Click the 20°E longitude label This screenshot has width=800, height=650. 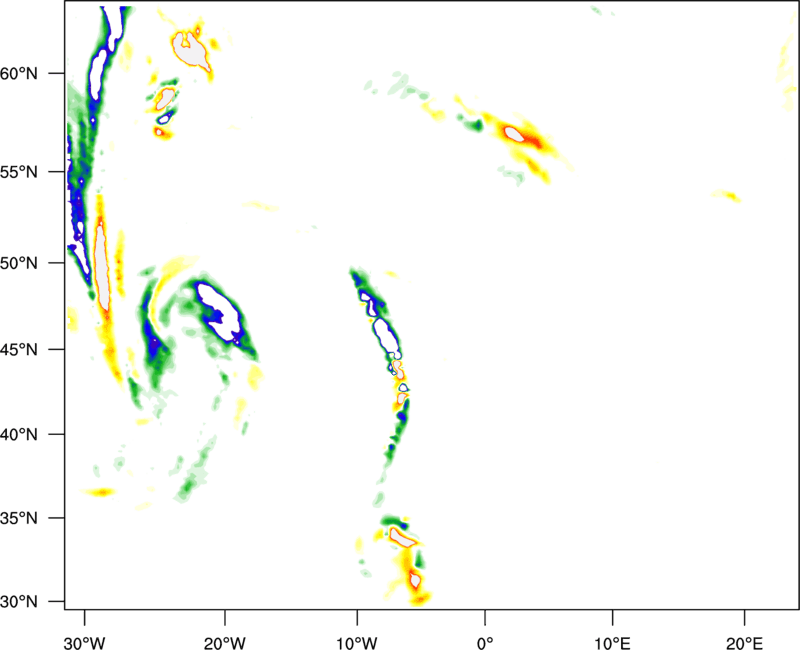(x=744, y=643)
